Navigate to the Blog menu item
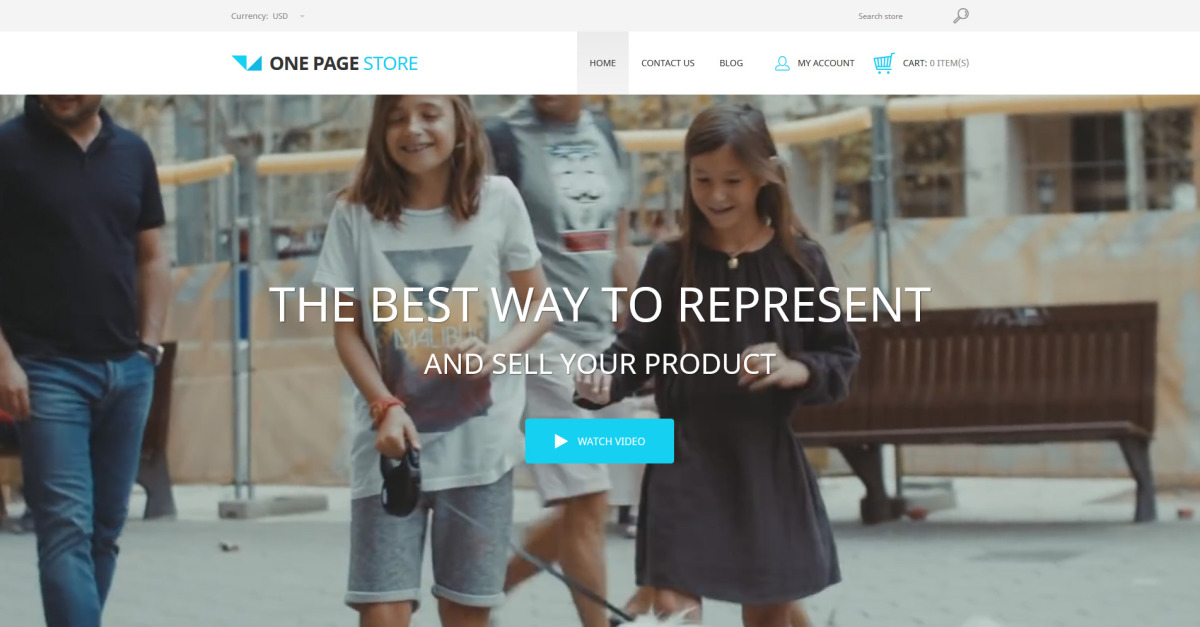Viewport: 1200px width, 627px height. click(731, 63)
